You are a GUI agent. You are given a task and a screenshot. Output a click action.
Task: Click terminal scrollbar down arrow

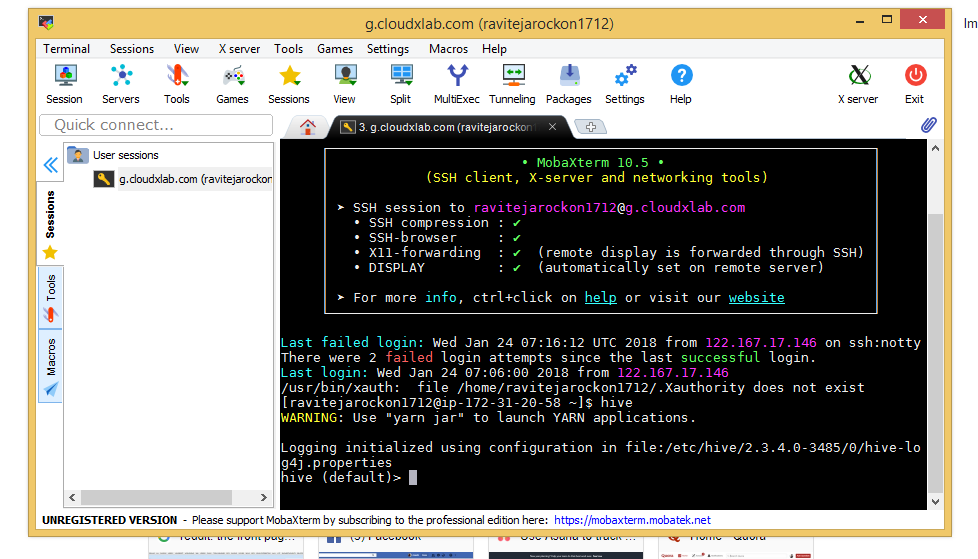(935, 502)
